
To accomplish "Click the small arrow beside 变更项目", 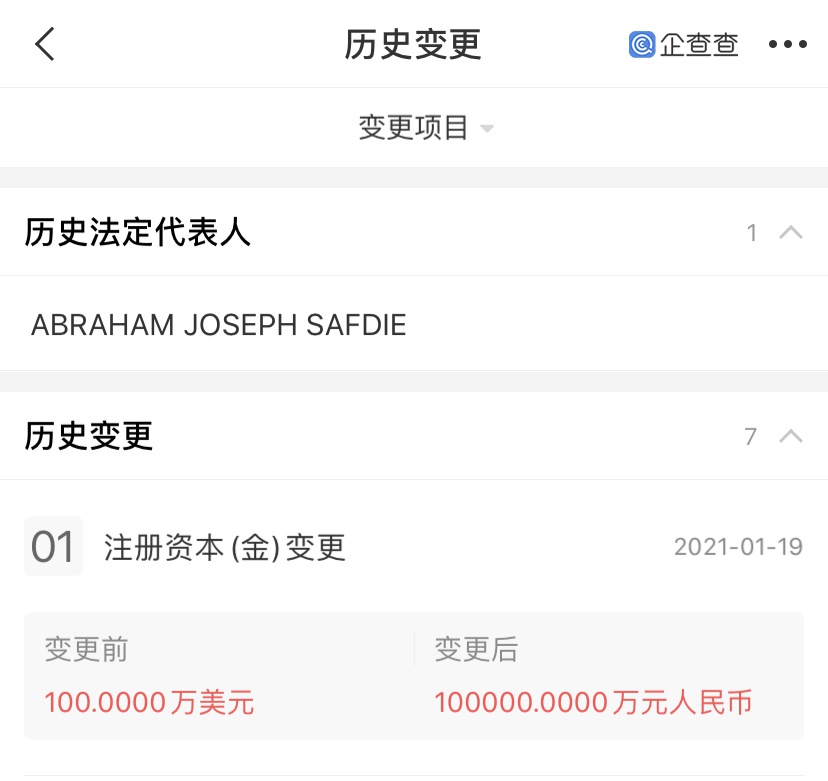I will (486, 128).
